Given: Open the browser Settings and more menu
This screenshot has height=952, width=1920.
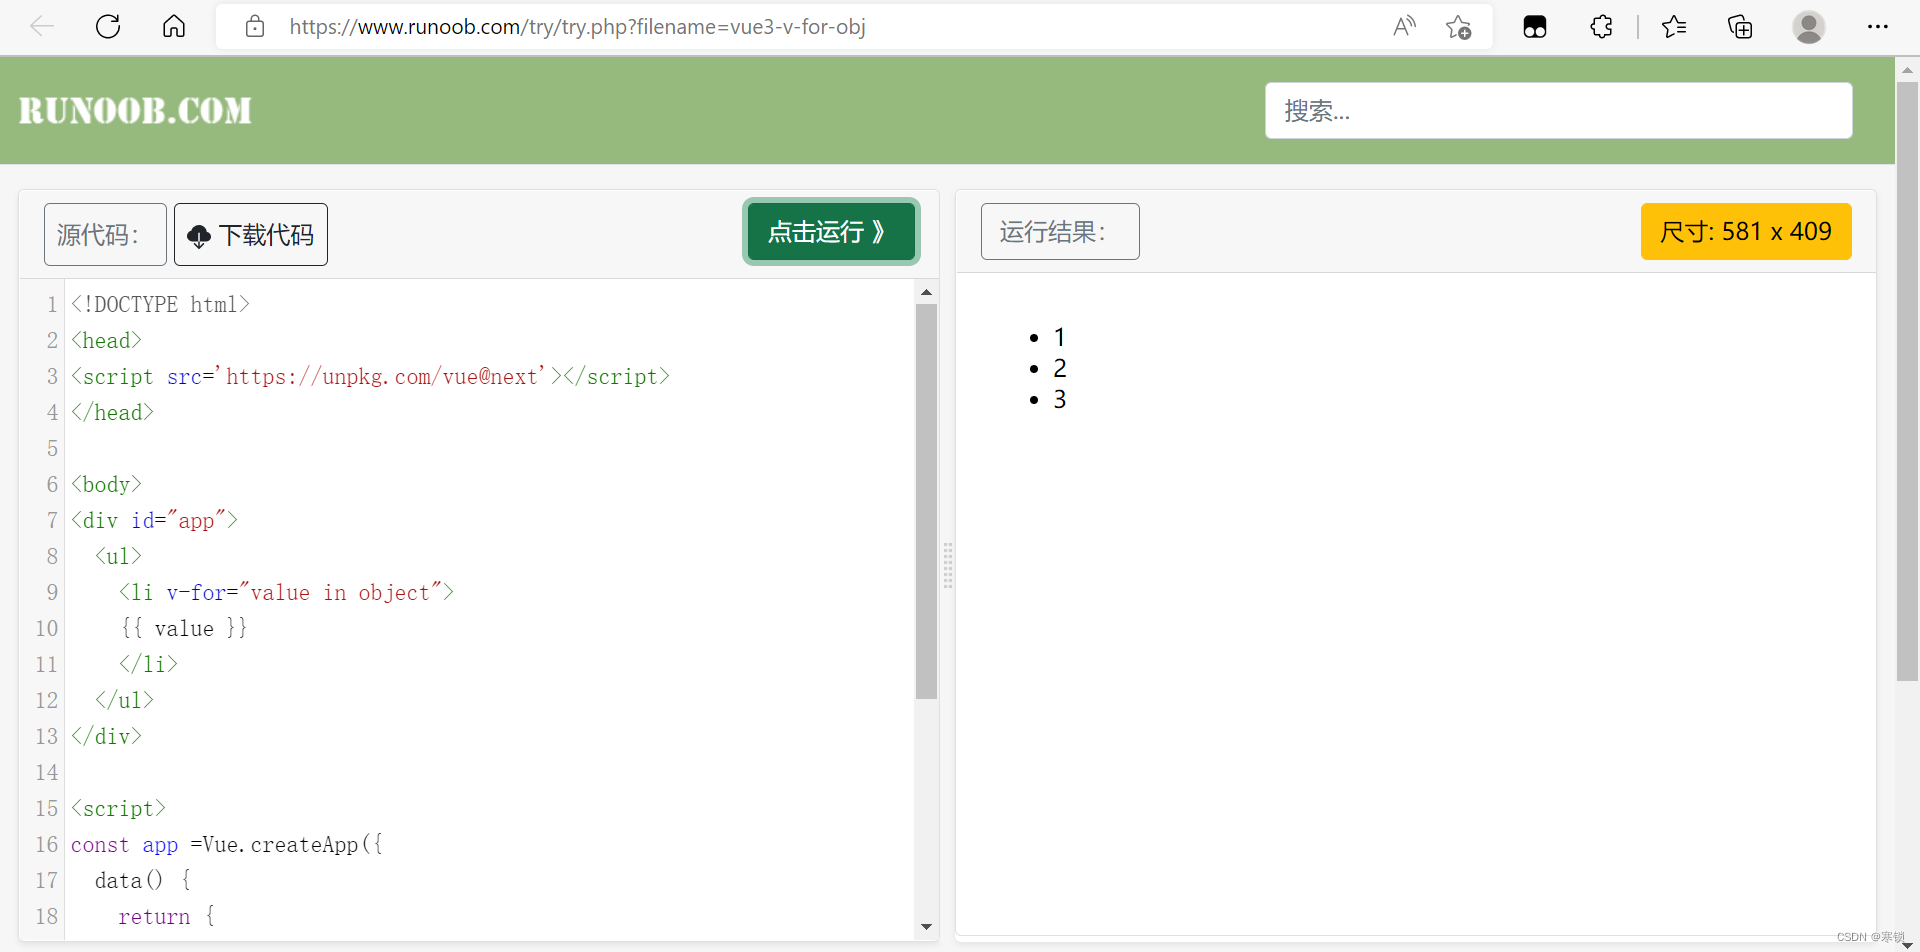Looking at the screenshot, I should 1878,27.
